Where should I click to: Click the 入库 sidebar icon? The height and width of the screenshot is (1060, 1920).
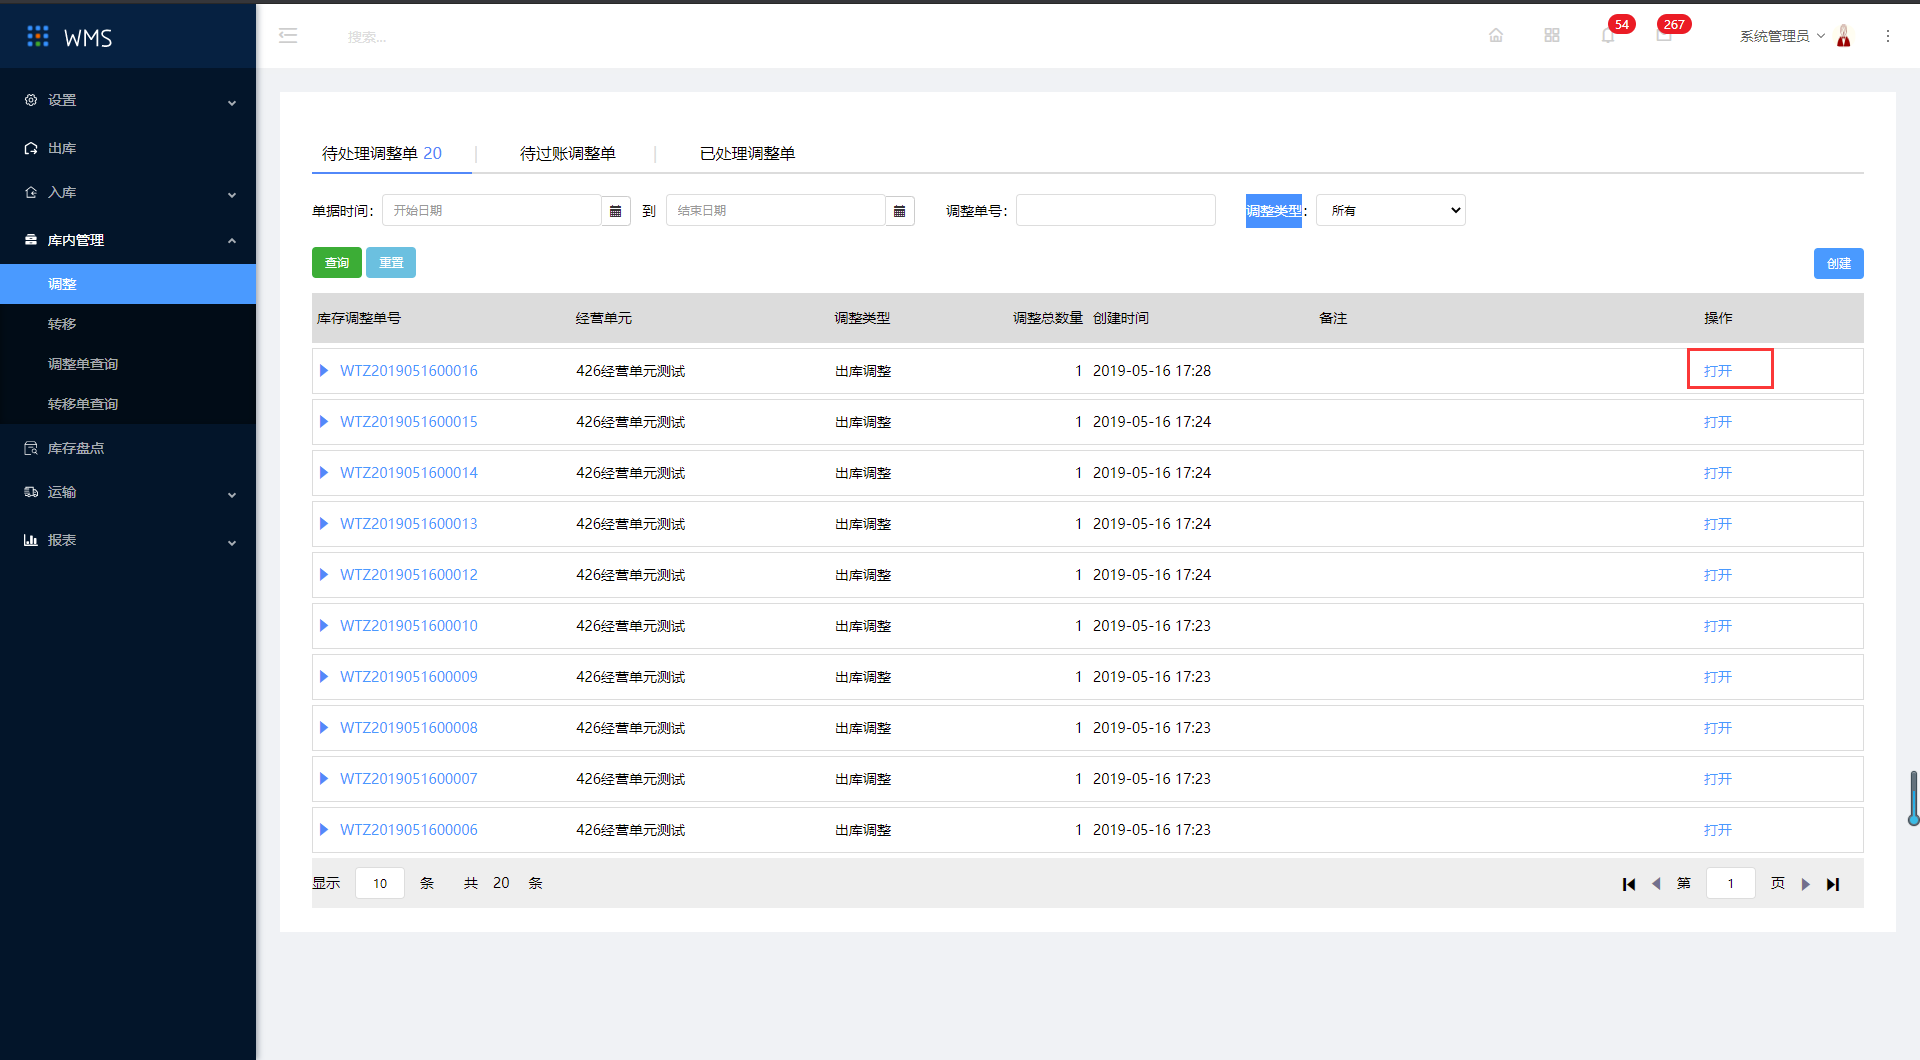pos(31,192)
